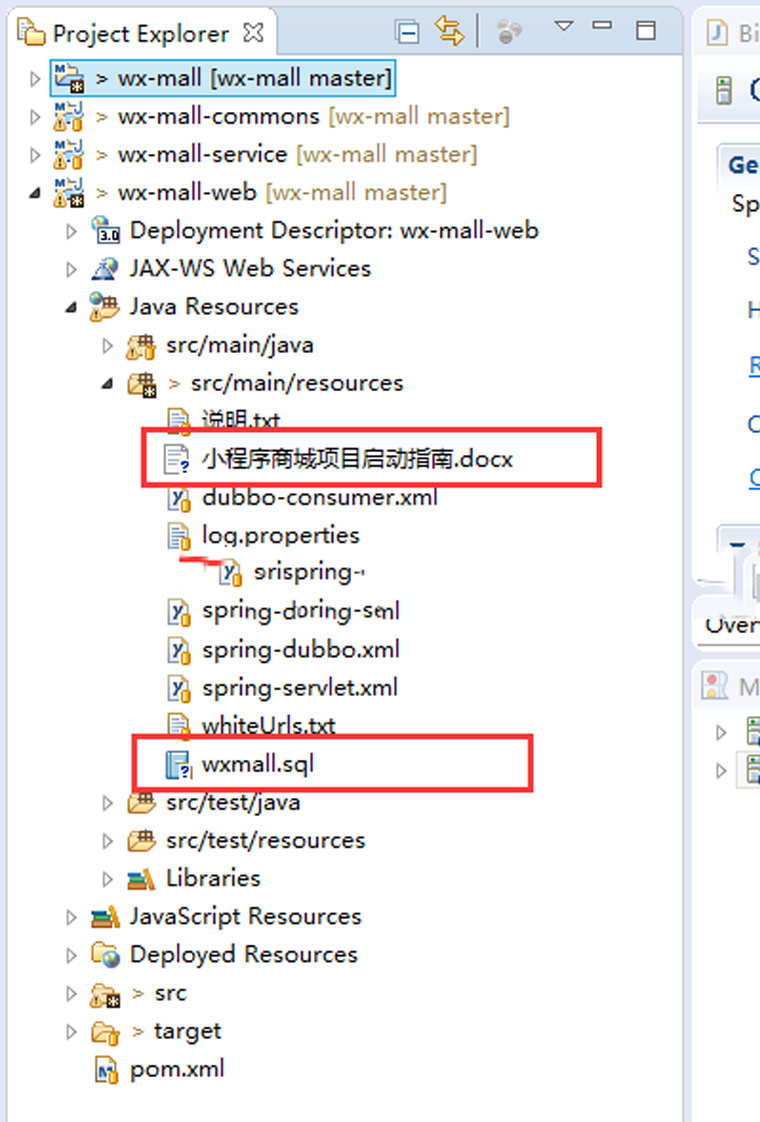The width and height of the screenshot is (760, 1122).
Task: Collapse the Java Resources node
Action: coord(71,307)
